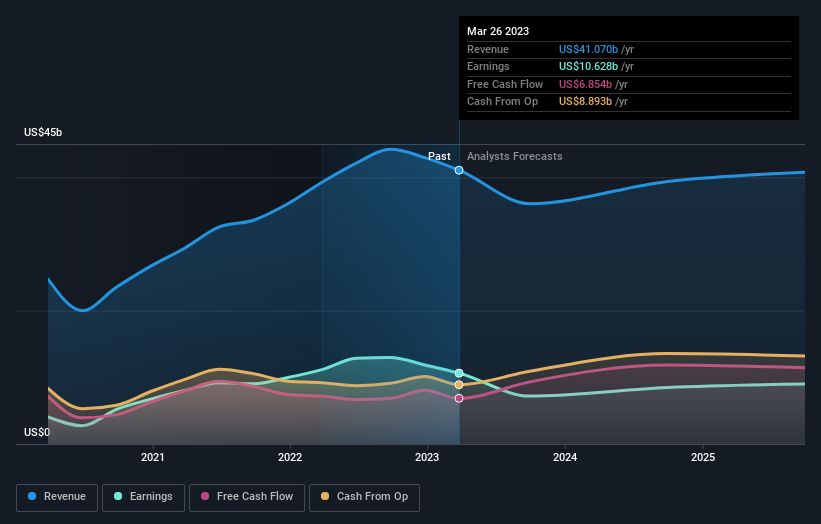The width and height of the screenshot is (821, 524).
Task: Click the 'Past' label on chart
Action: (439, 157)
